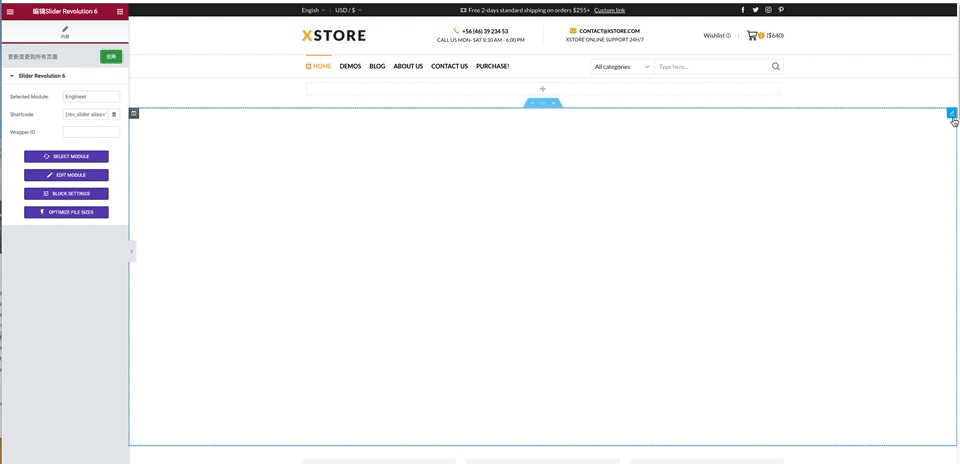Open the CONTACT US menu item
The image size is (960, 464).
pos(449,66)
